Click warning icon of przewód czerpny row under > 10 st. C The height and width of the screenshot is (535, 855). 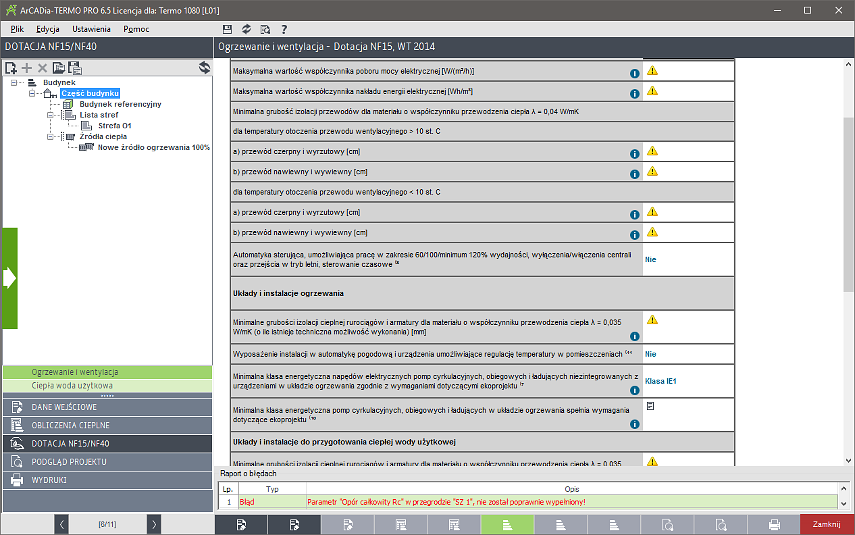point(652,151)
